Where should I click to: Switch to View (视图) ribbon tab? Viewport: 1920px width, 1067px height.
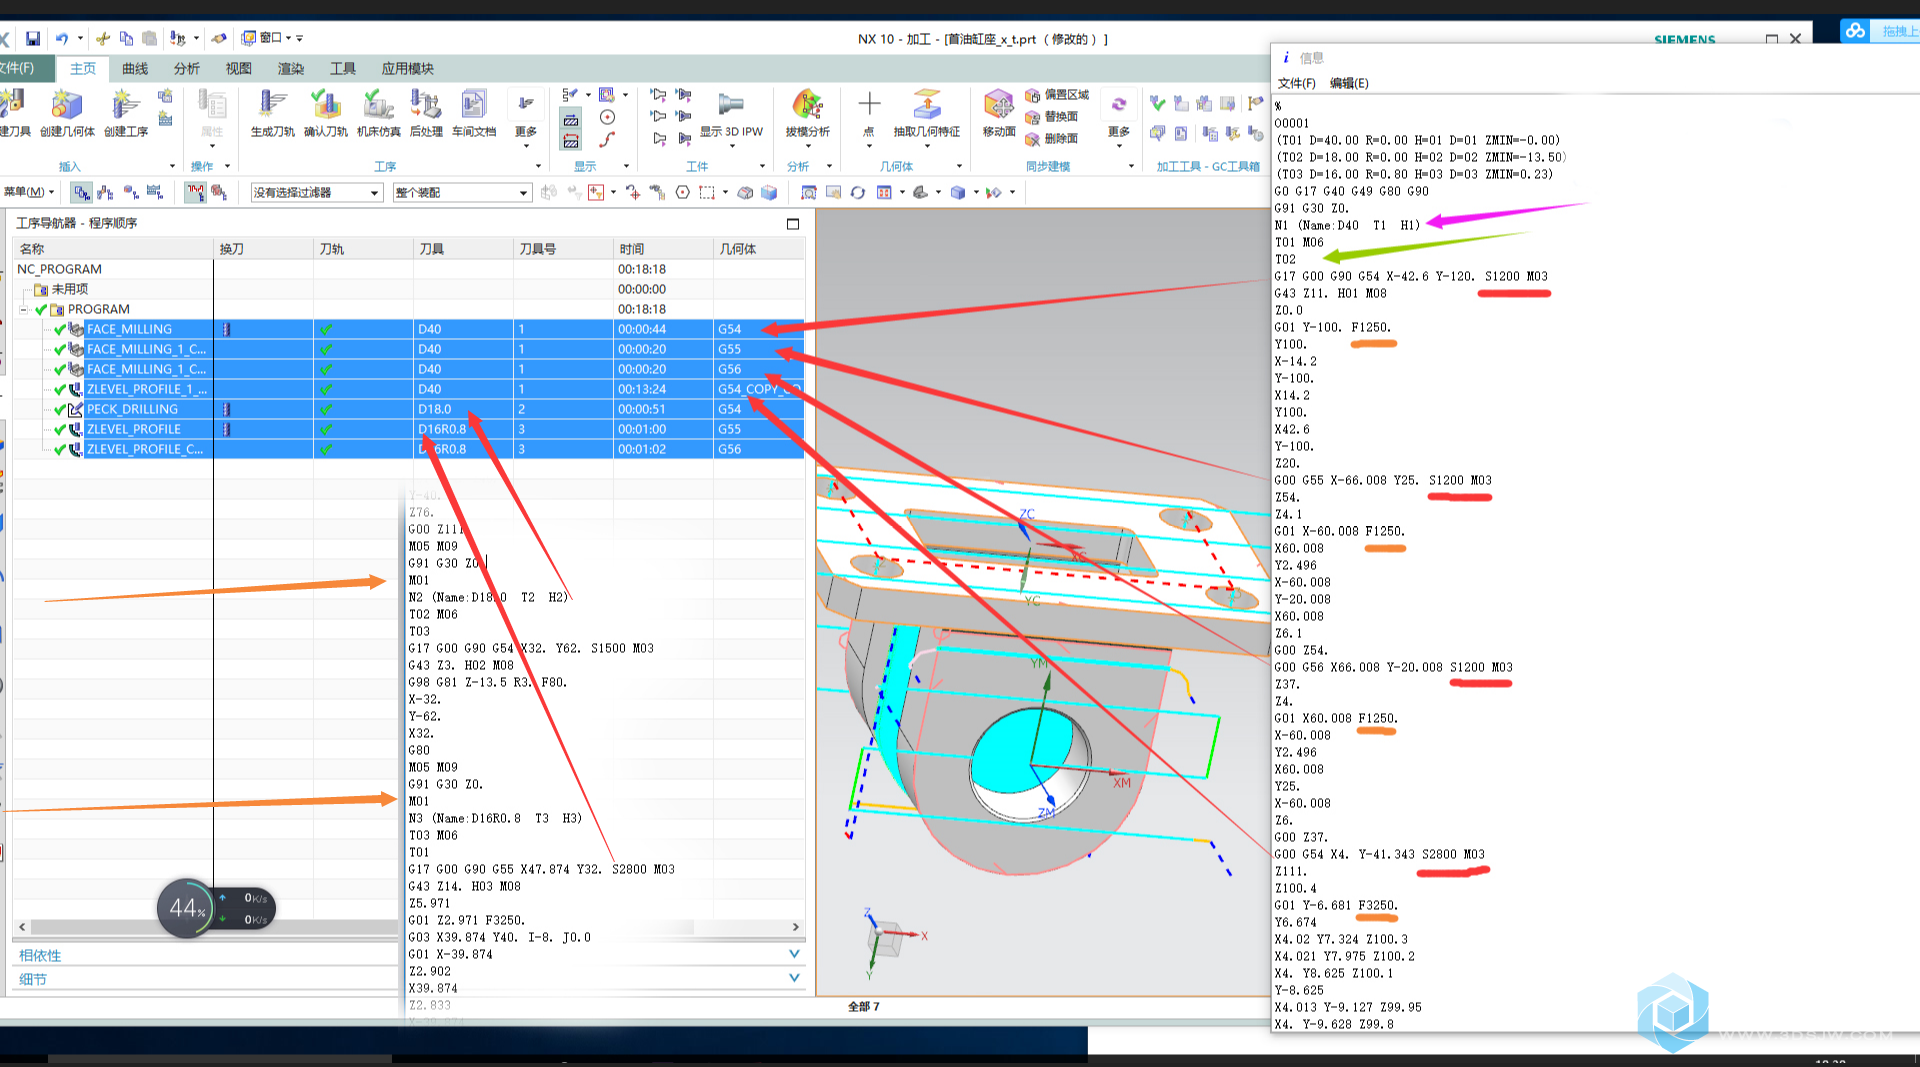[x=239, y=69]
